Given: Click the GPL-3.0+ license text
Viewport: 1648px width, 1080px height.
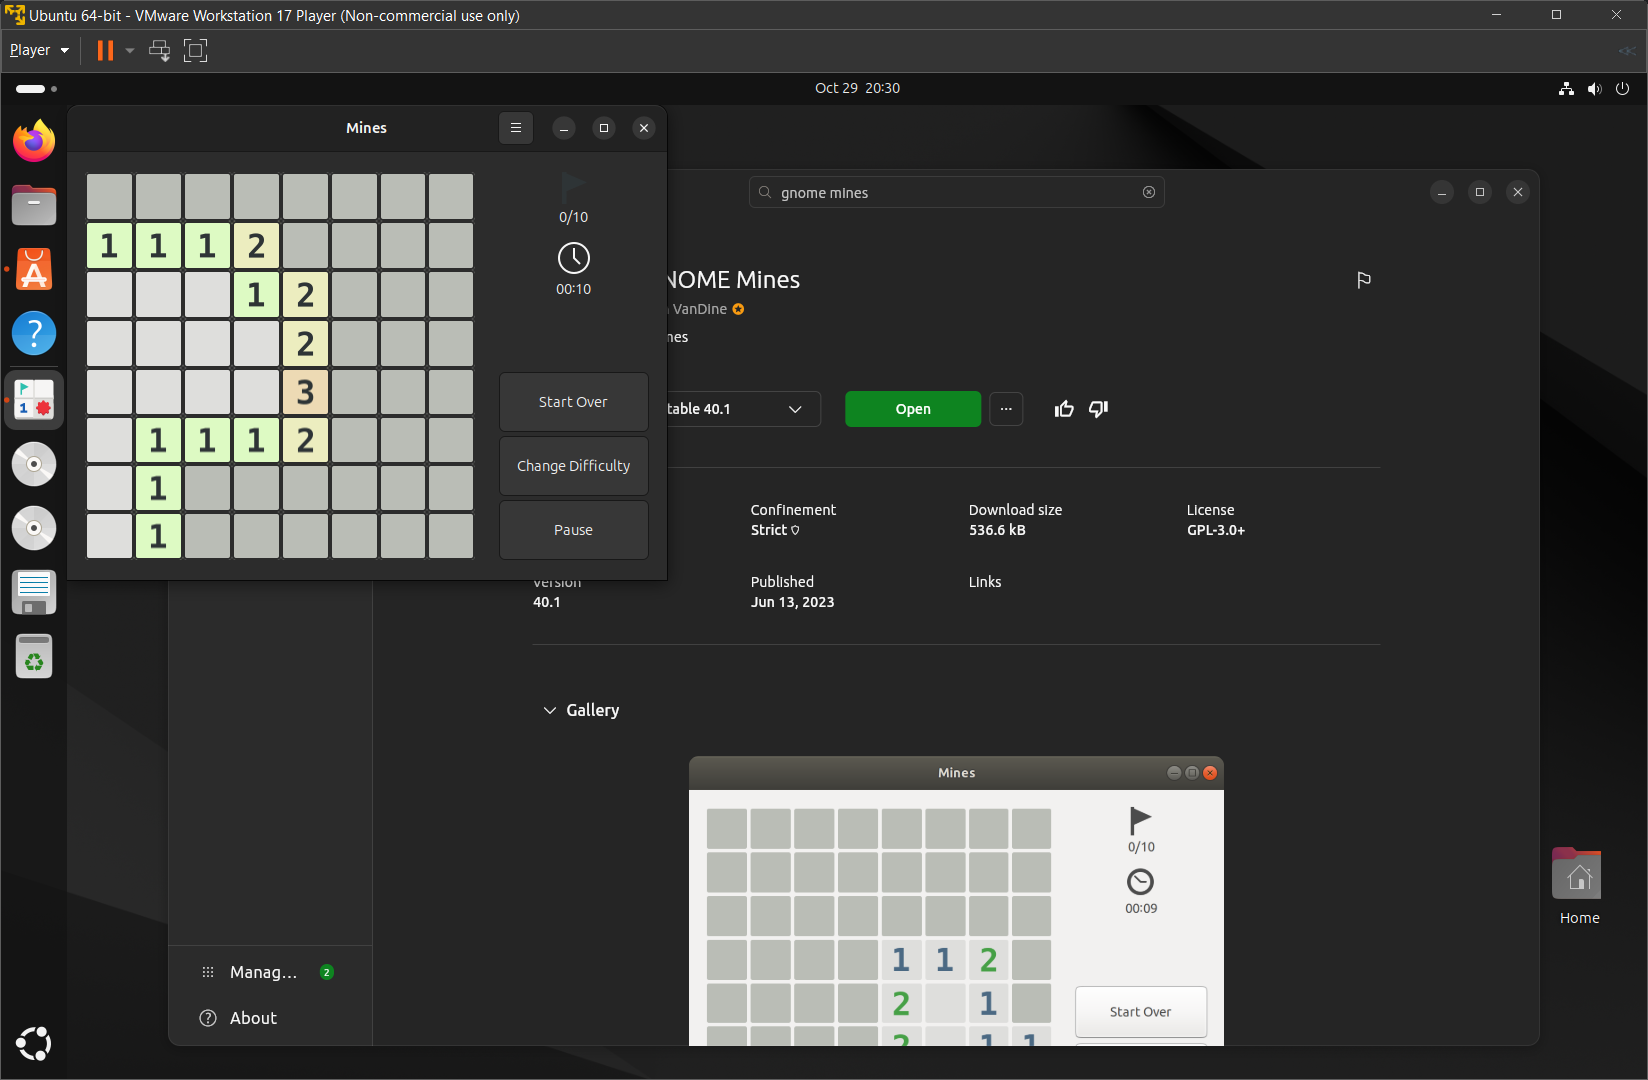Looking at the screenshot, I should tap(1216, 530).
